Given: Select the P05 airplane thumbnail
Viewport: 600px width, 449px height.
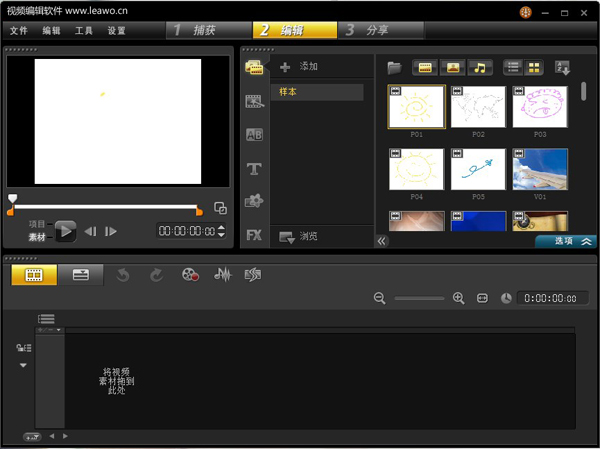Looking at the screenshot, I should [x=478, y=169].
